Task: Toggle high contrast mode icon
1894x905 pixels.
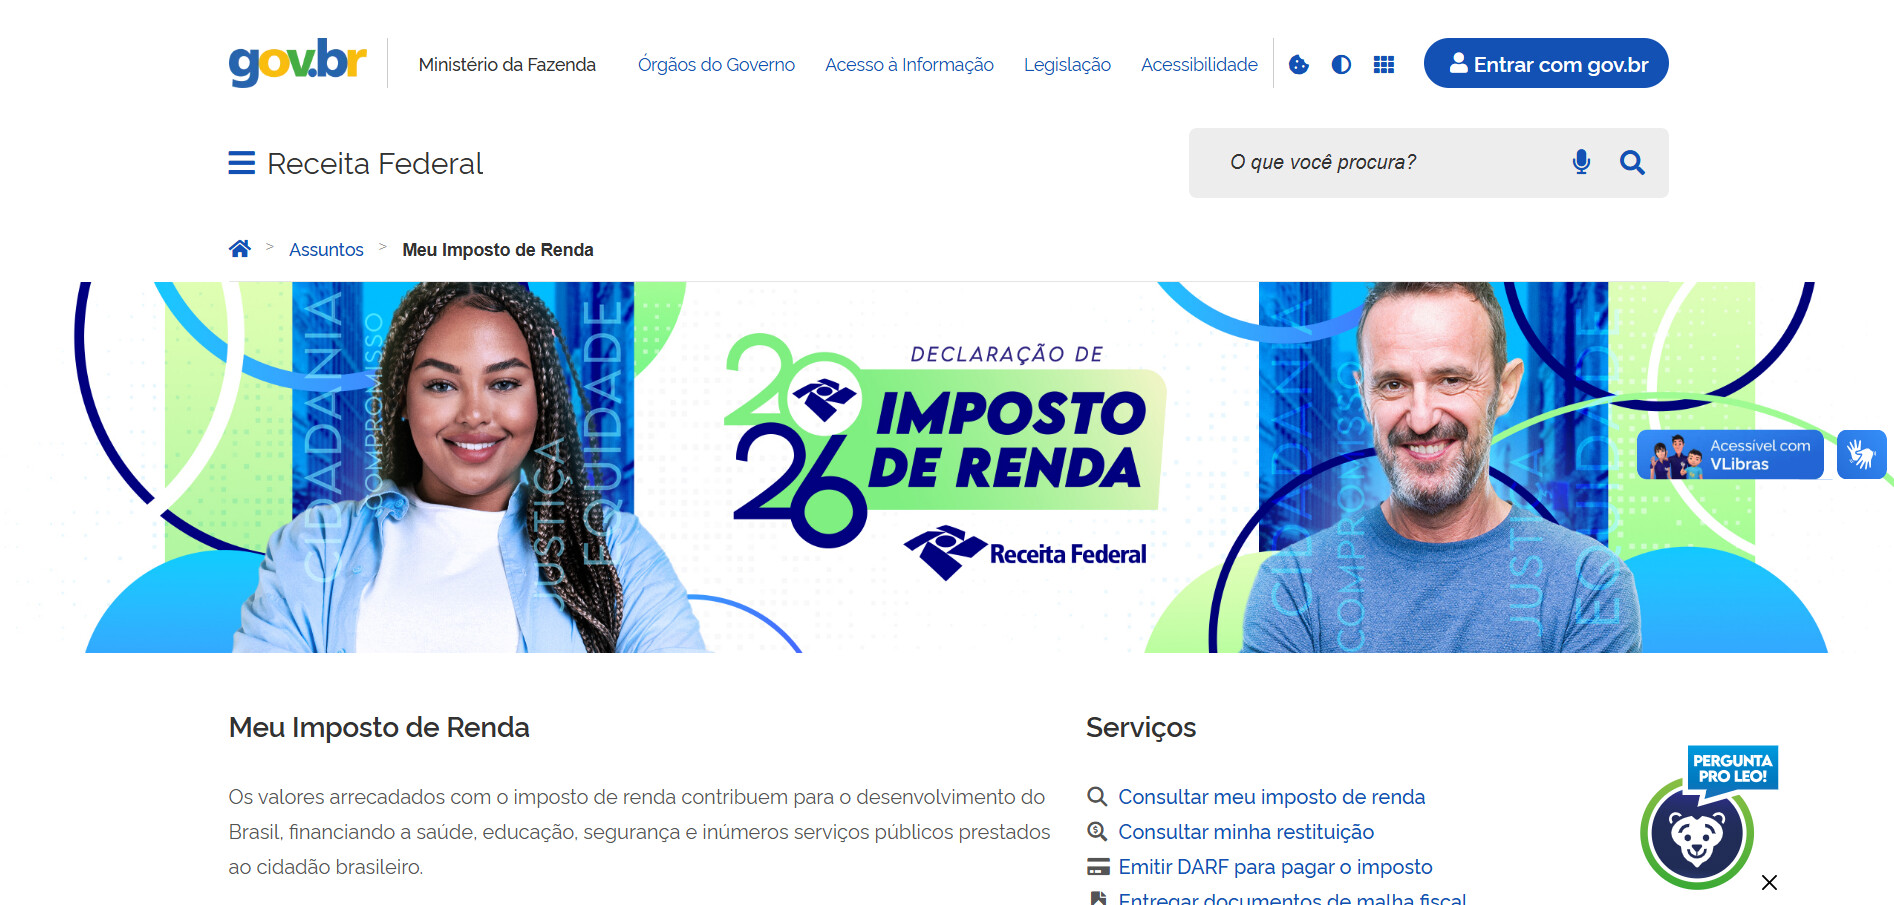Action: click(1341, 64)
